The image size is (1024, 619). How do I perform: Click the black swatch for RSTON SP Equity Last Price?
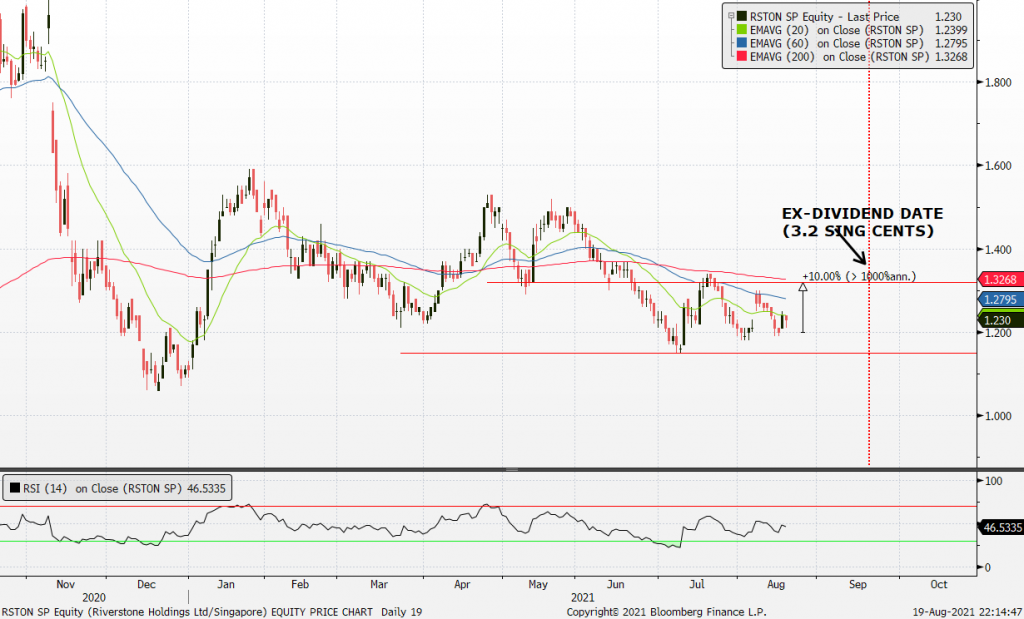tap(741, 17)
